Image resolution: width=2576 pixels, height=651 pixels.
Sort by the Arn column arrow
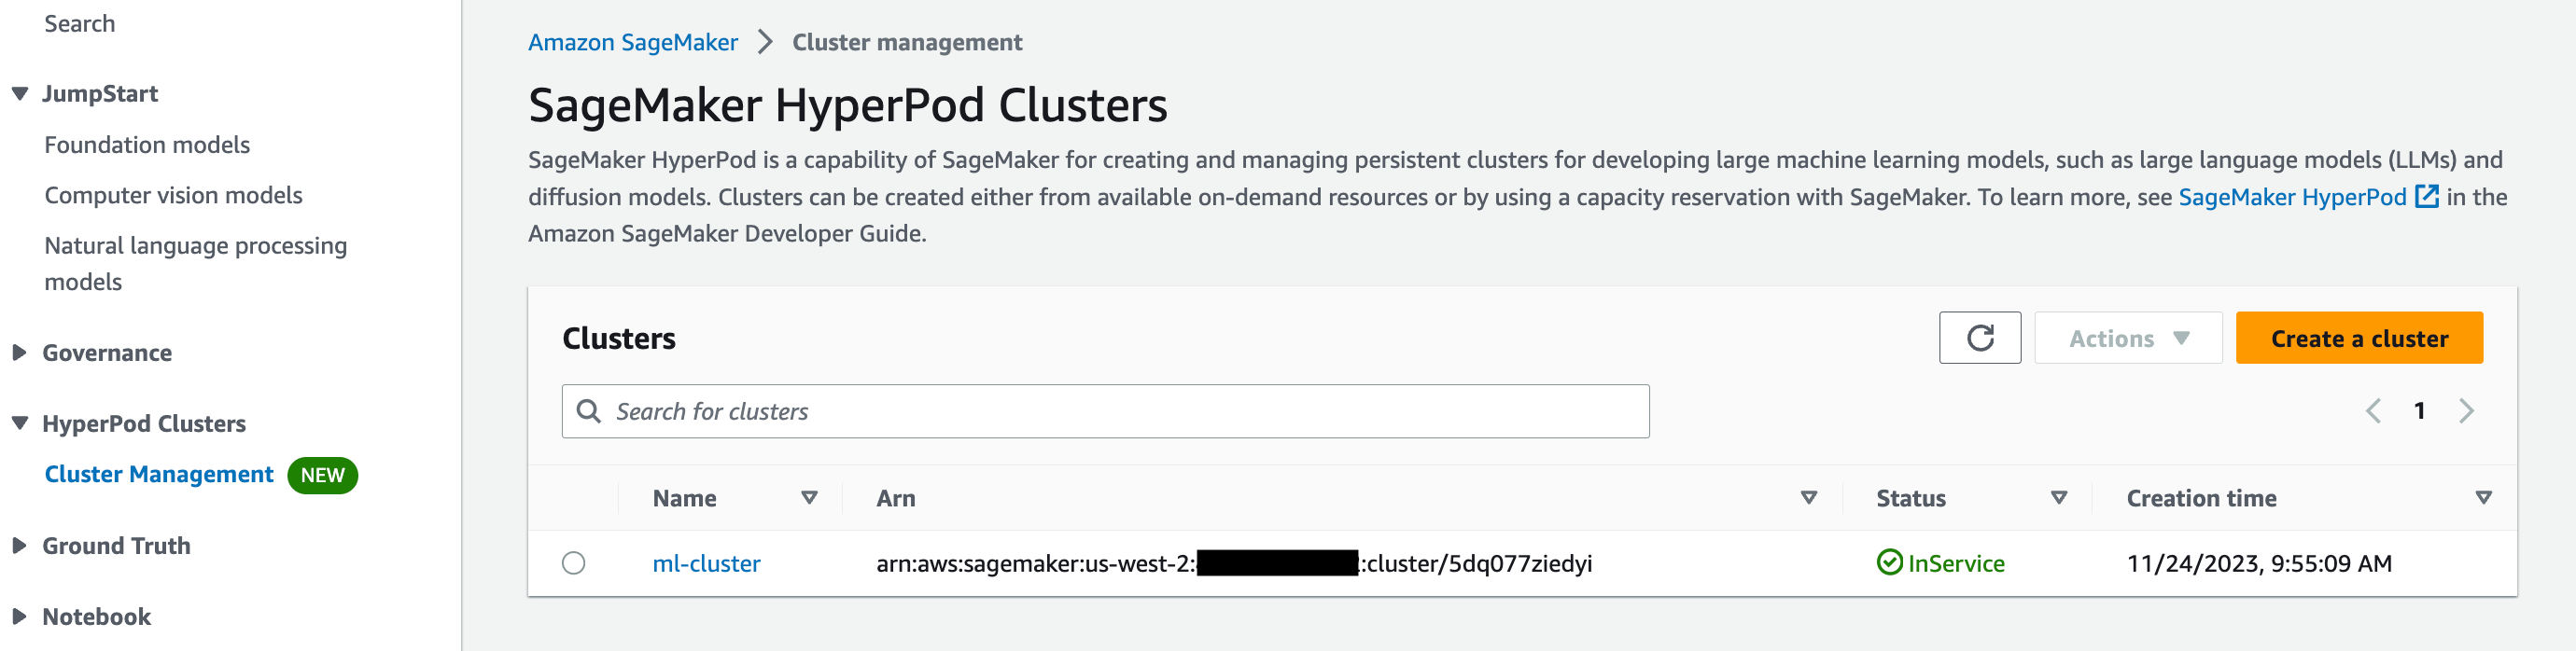point(1808,498)
